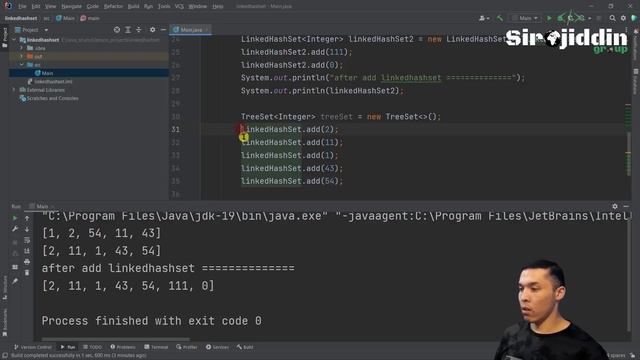The height and width of the screenshot is (360, 640).
Task: Open the Run menu
Action: 148,7
